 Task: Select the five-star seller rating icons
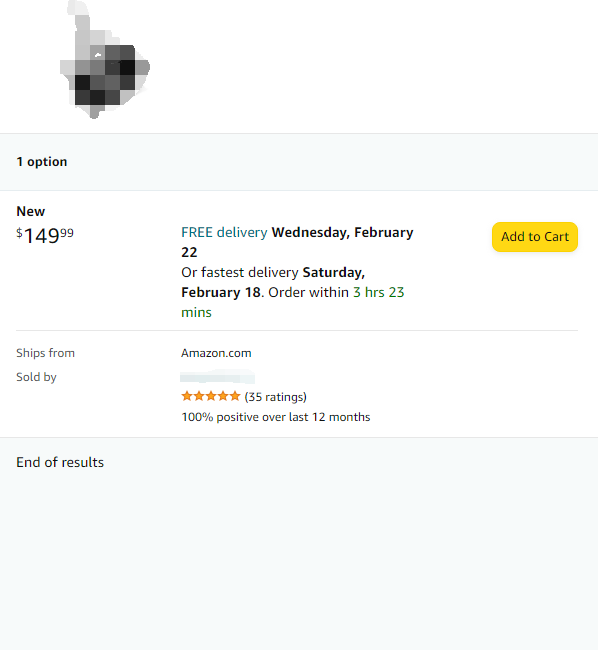(x=211, y=396)
